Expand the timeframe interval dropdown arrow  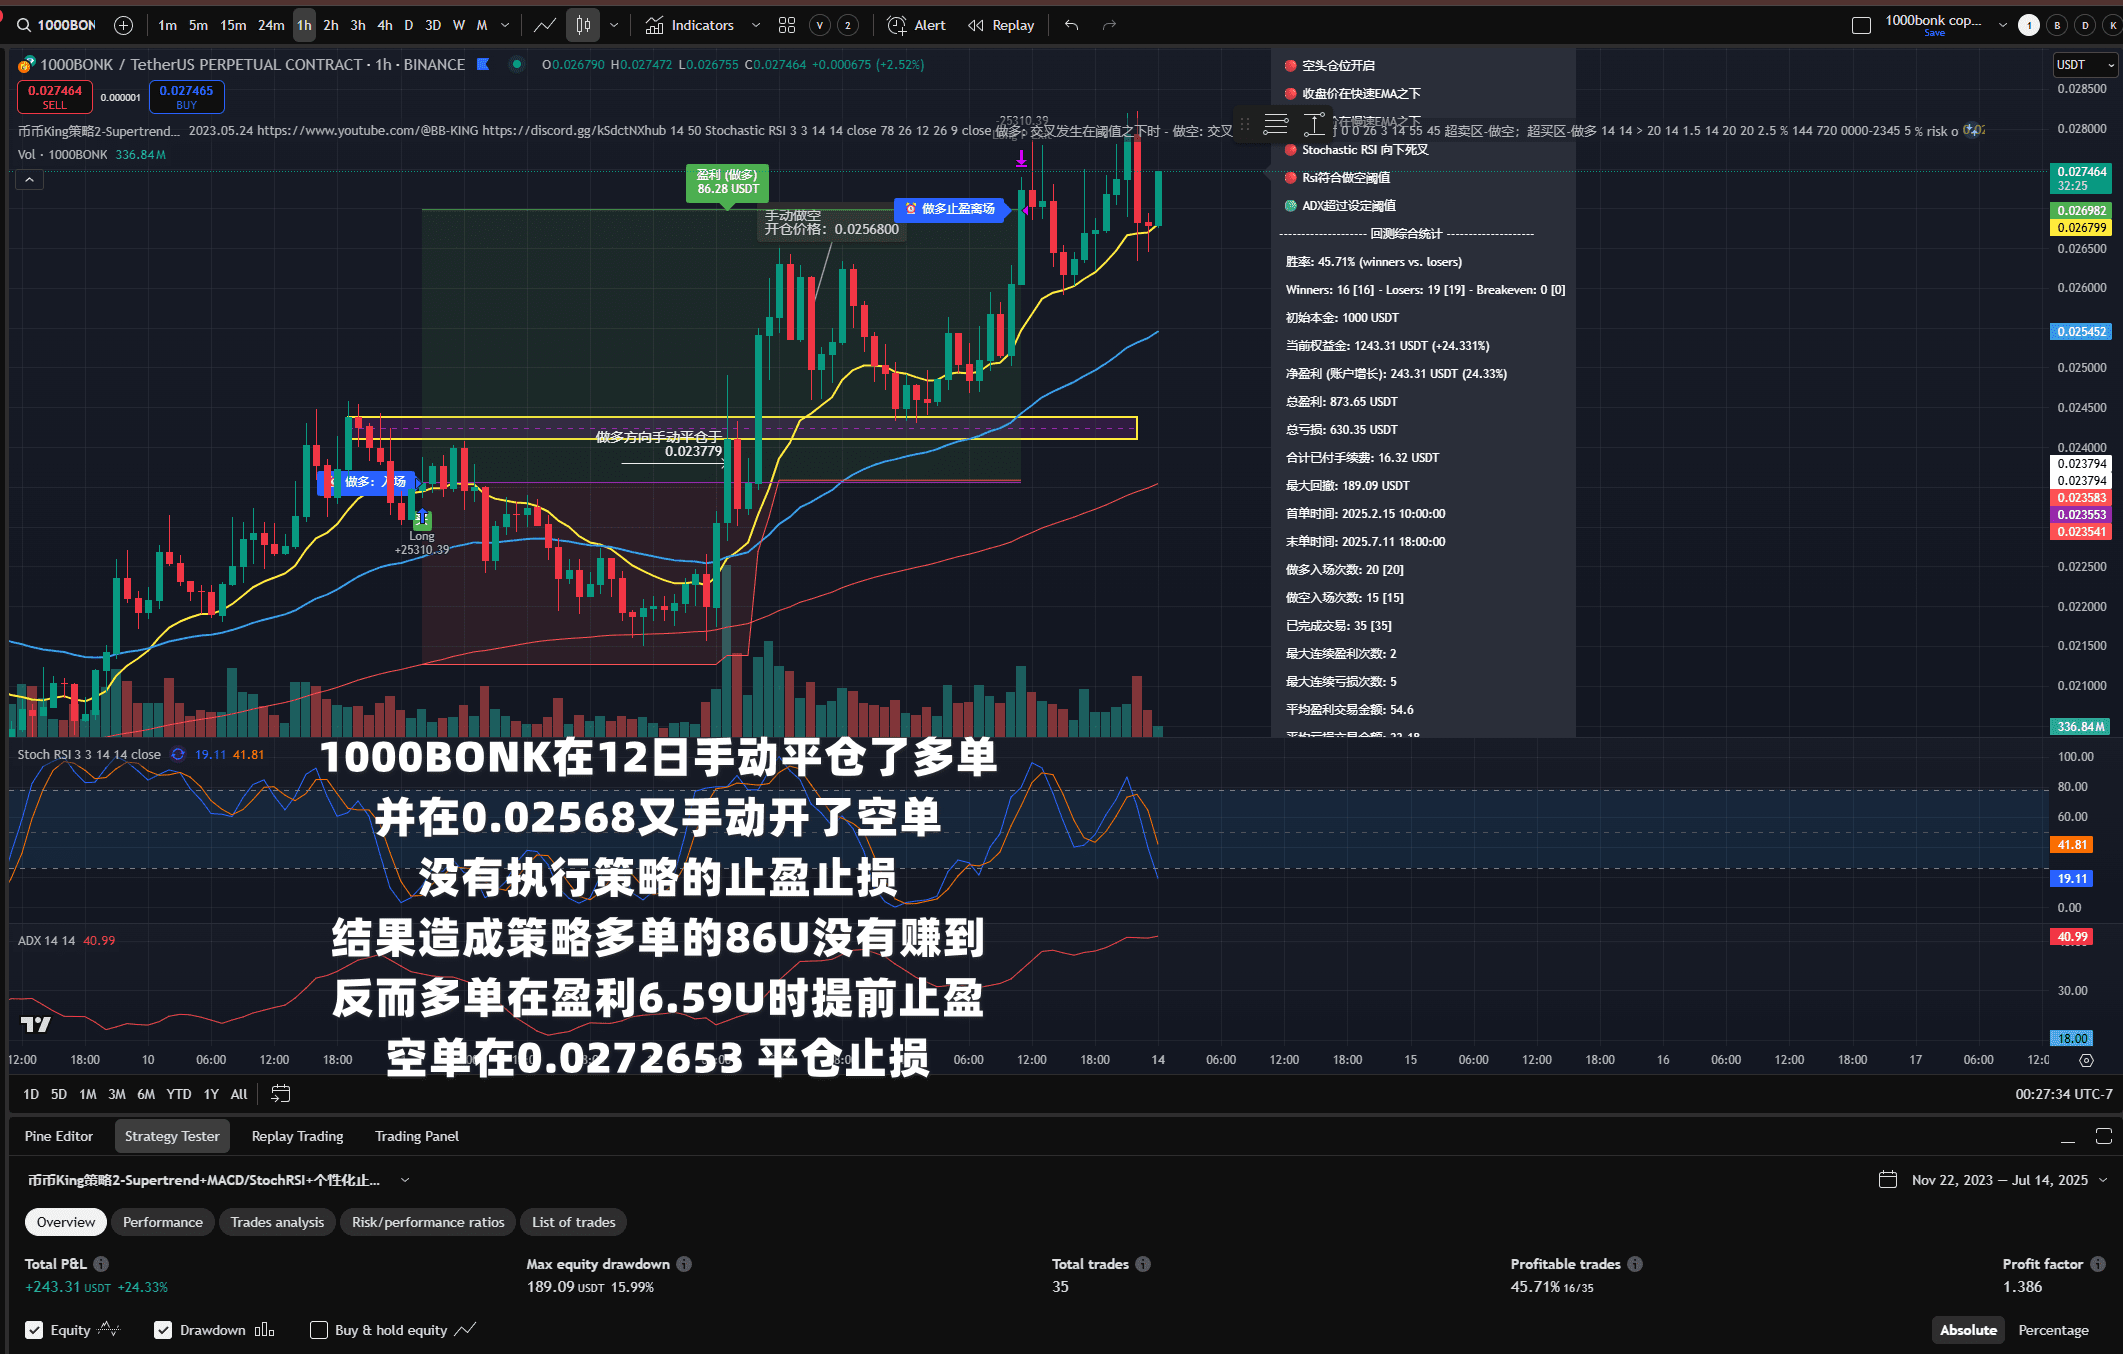pos(505,25)
